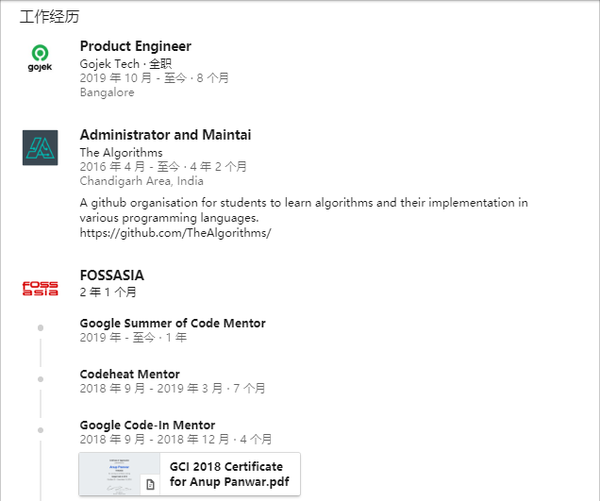Viewport: 600px width, 501px height.
Task: Click The Algorithms company name
Action: point(121,153)
